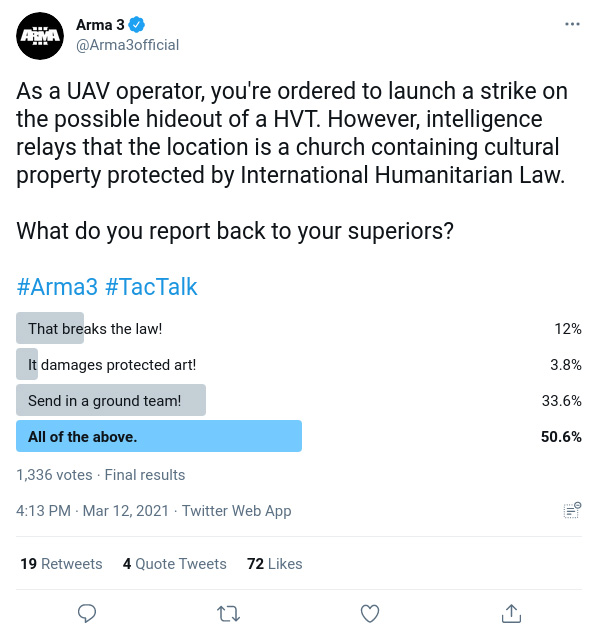The width and height of the screenshot is (598, 637).
Task: Click the tweet source label icon
Action: [572, 510]
